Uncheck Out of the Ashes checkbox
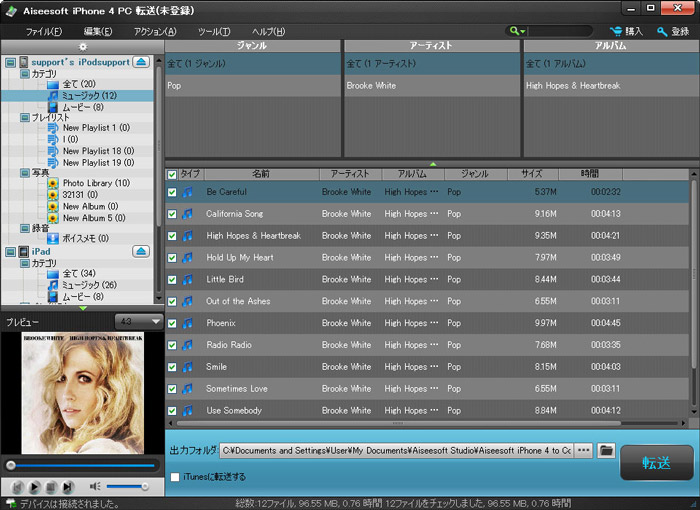This screenshot has height=510, width=700. tap(172, 301)
